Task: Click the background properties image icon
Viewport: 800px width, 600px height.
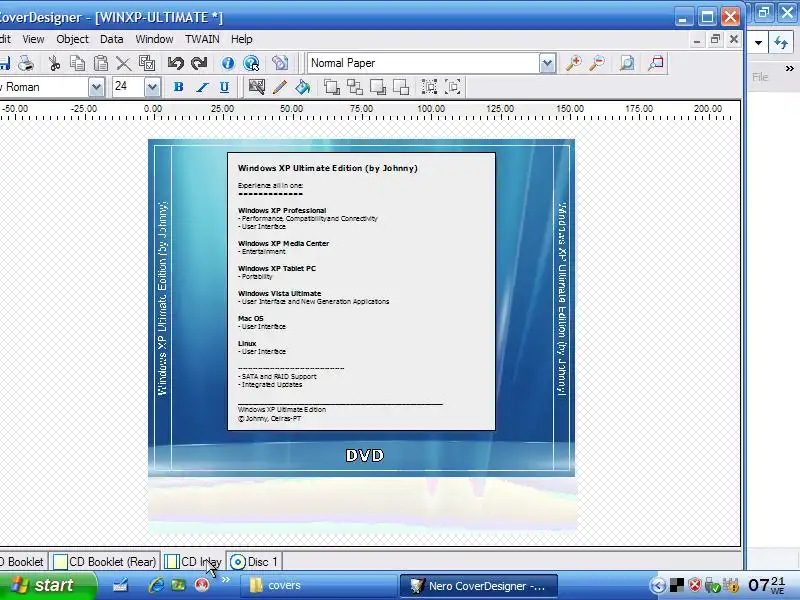Action: pyautogui.click(x=257, y=87)
